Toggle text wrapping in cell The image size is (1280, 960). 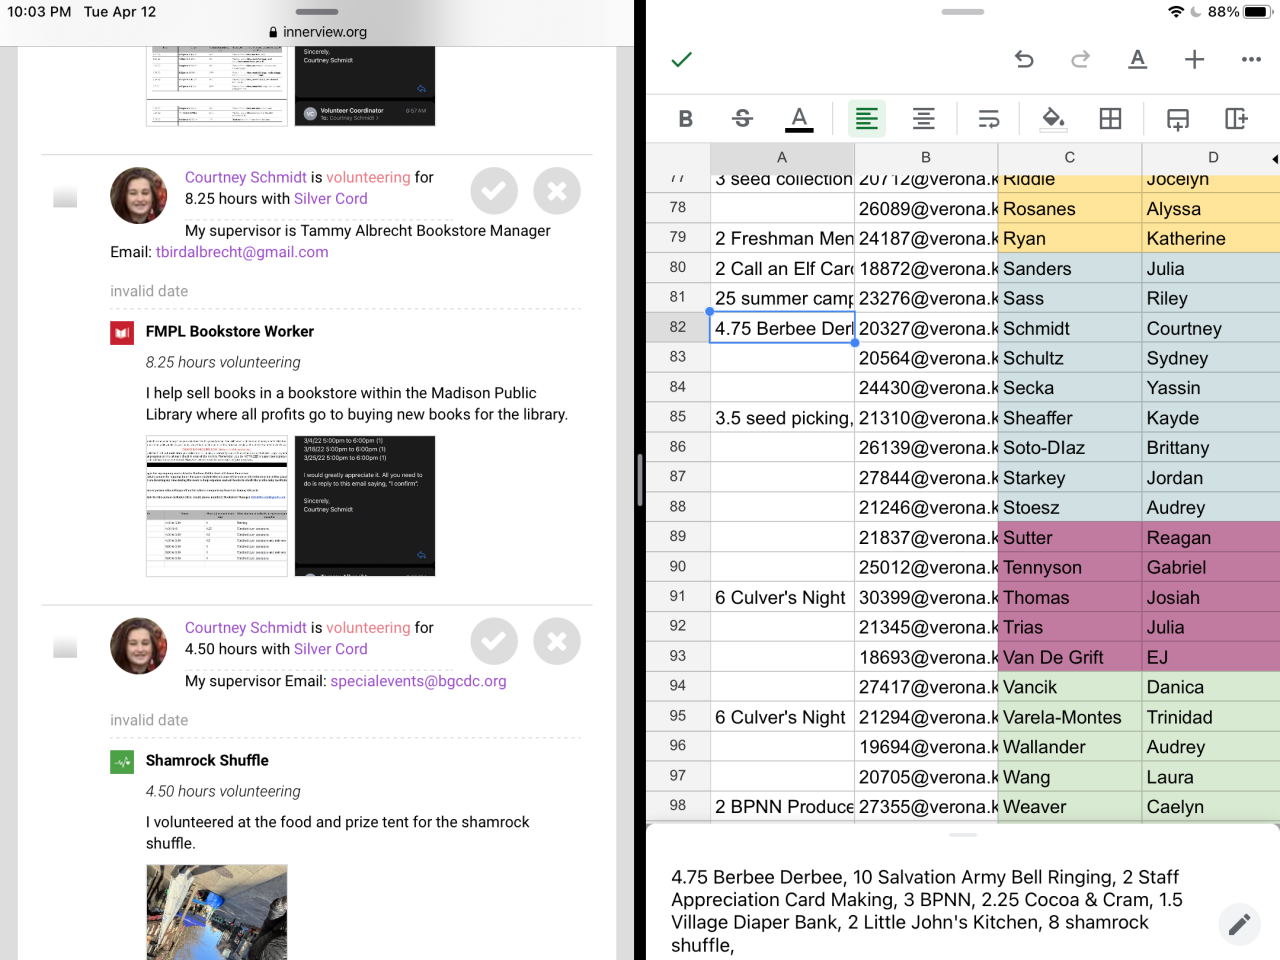tap(989, 119)
